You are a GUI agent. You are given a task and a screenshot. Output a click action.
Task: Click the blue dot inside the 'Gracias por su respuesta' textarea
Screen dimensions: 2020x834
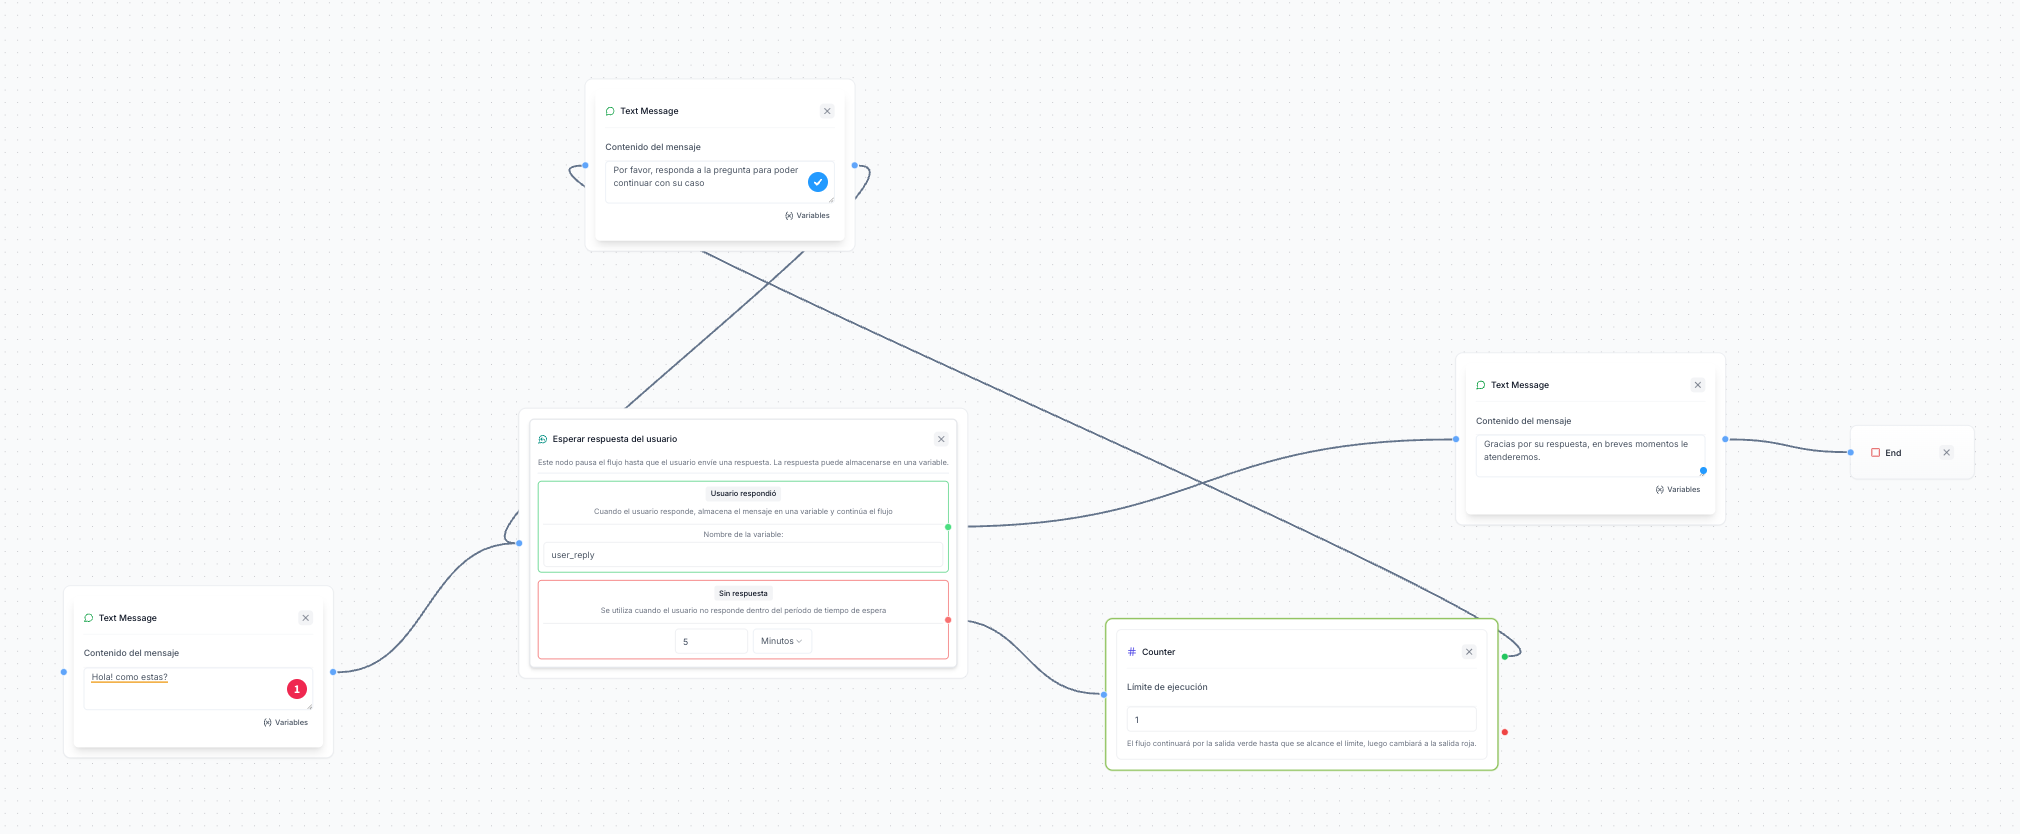pyautogui.click(x=1703, y=471)
